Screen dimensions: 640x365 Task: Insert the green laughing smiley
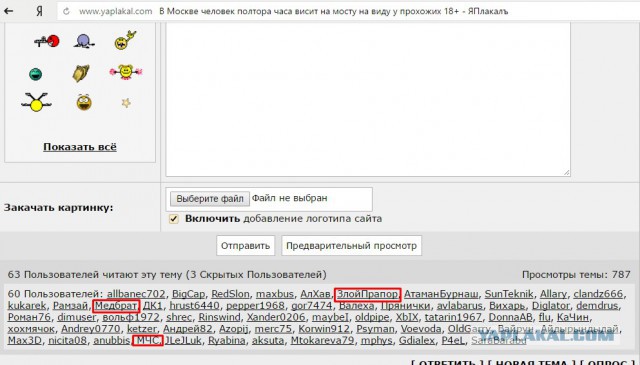[x=36, y=74]
